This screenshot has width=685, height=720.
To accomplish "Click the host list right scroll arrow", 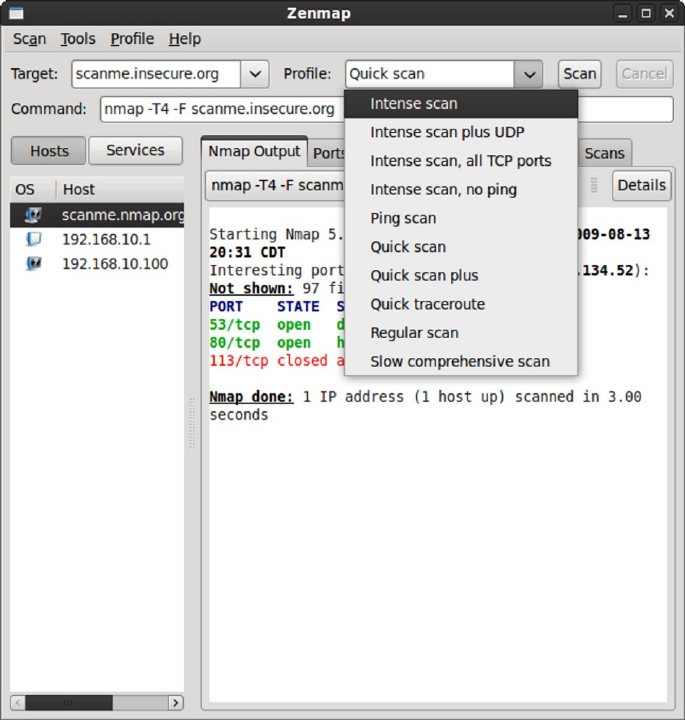I will click(x=176, y=703).
